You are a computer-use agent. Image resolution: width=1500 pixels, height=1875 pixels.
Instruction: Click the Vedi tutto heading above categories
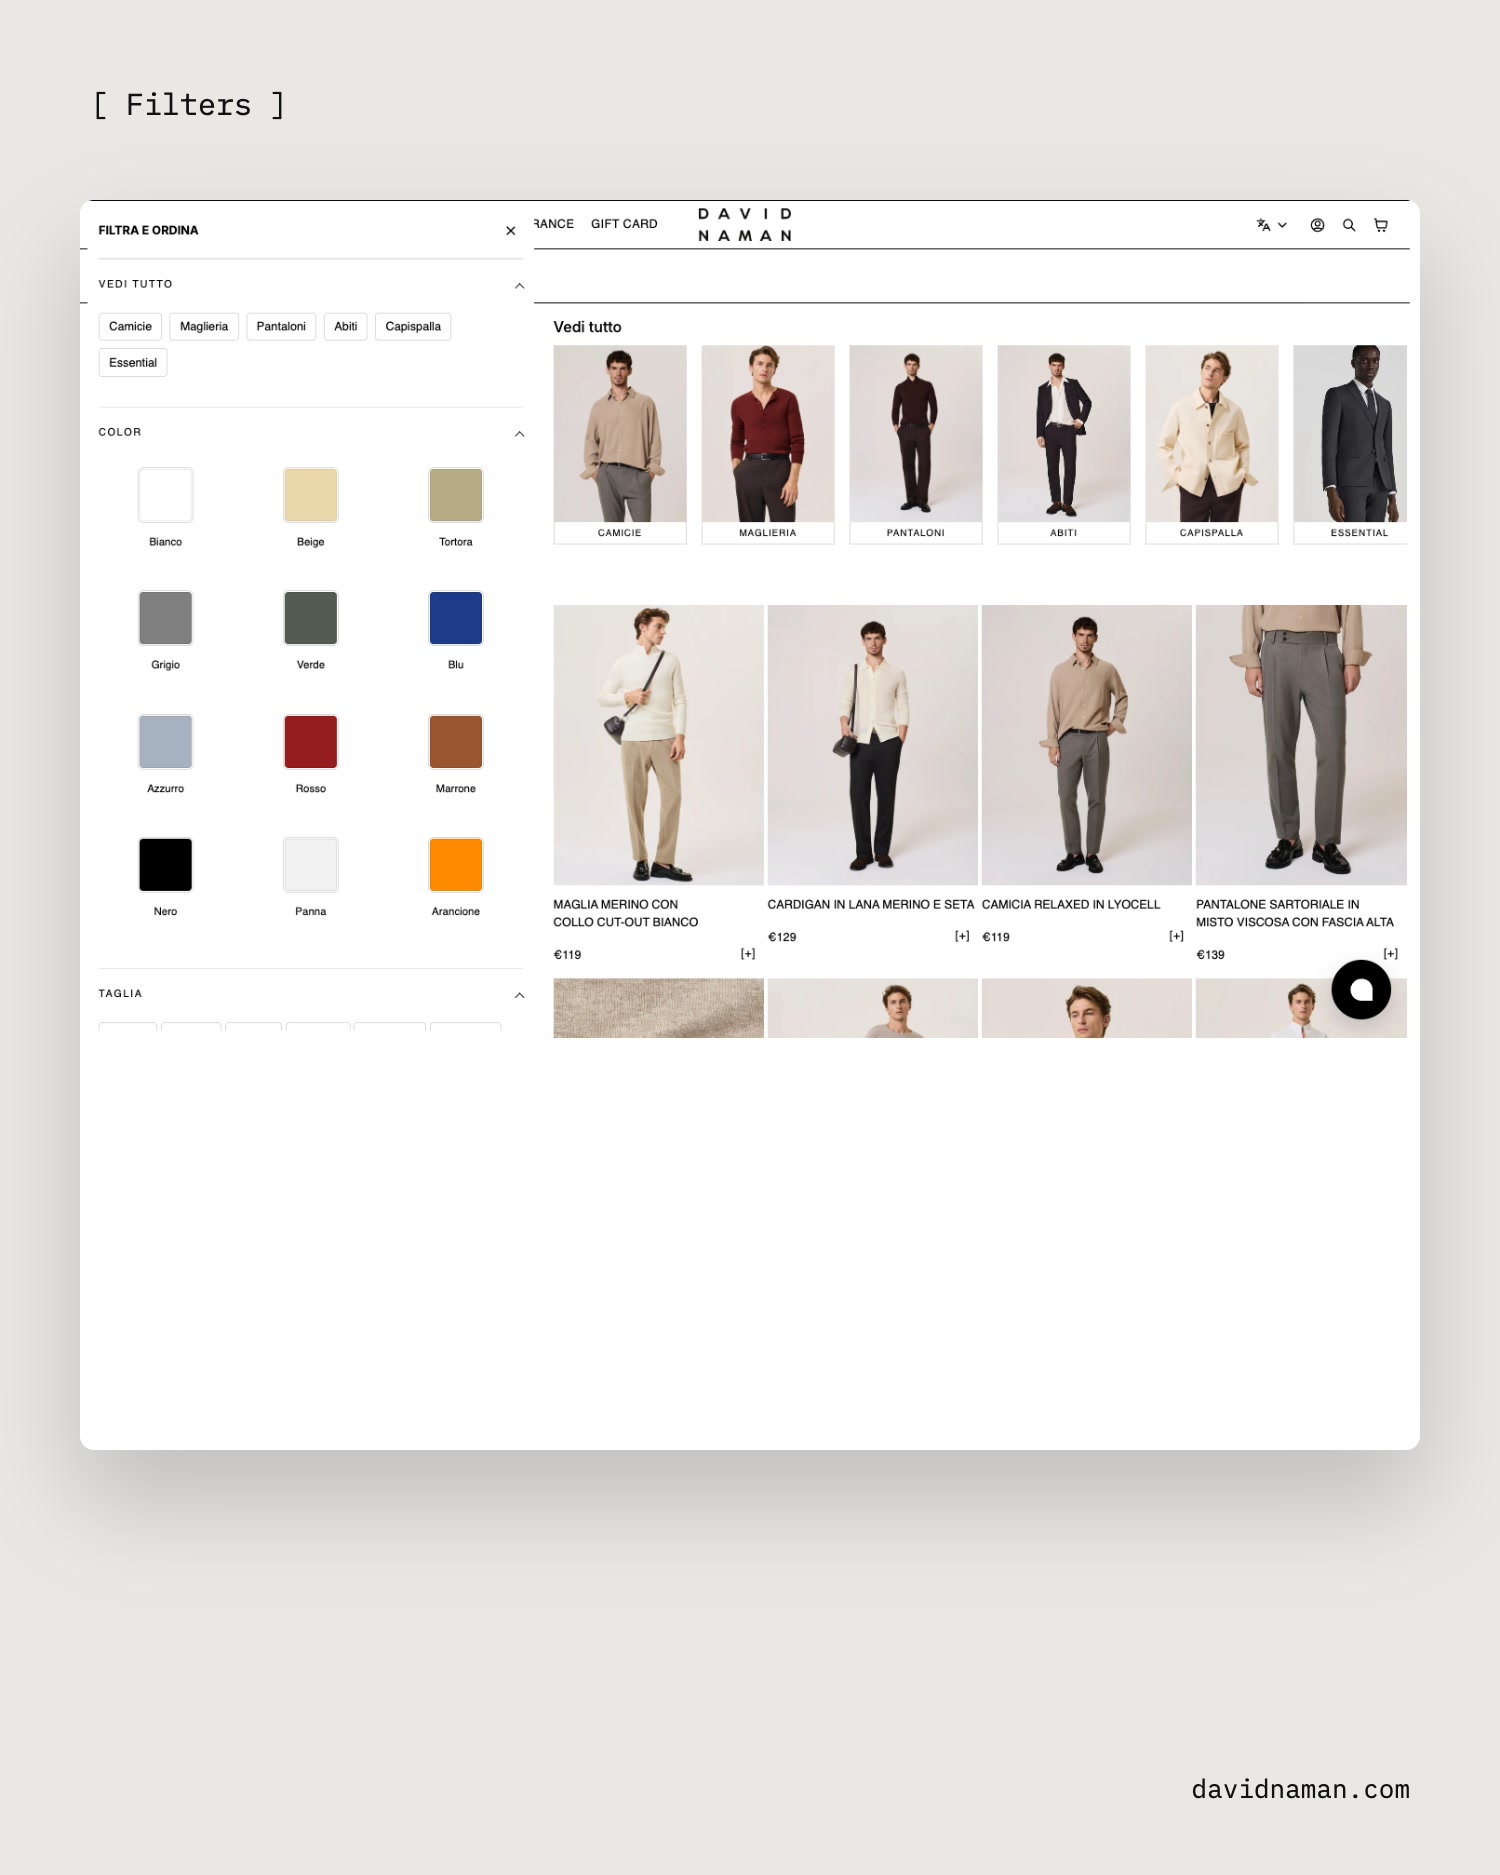(x=587, y=327)
